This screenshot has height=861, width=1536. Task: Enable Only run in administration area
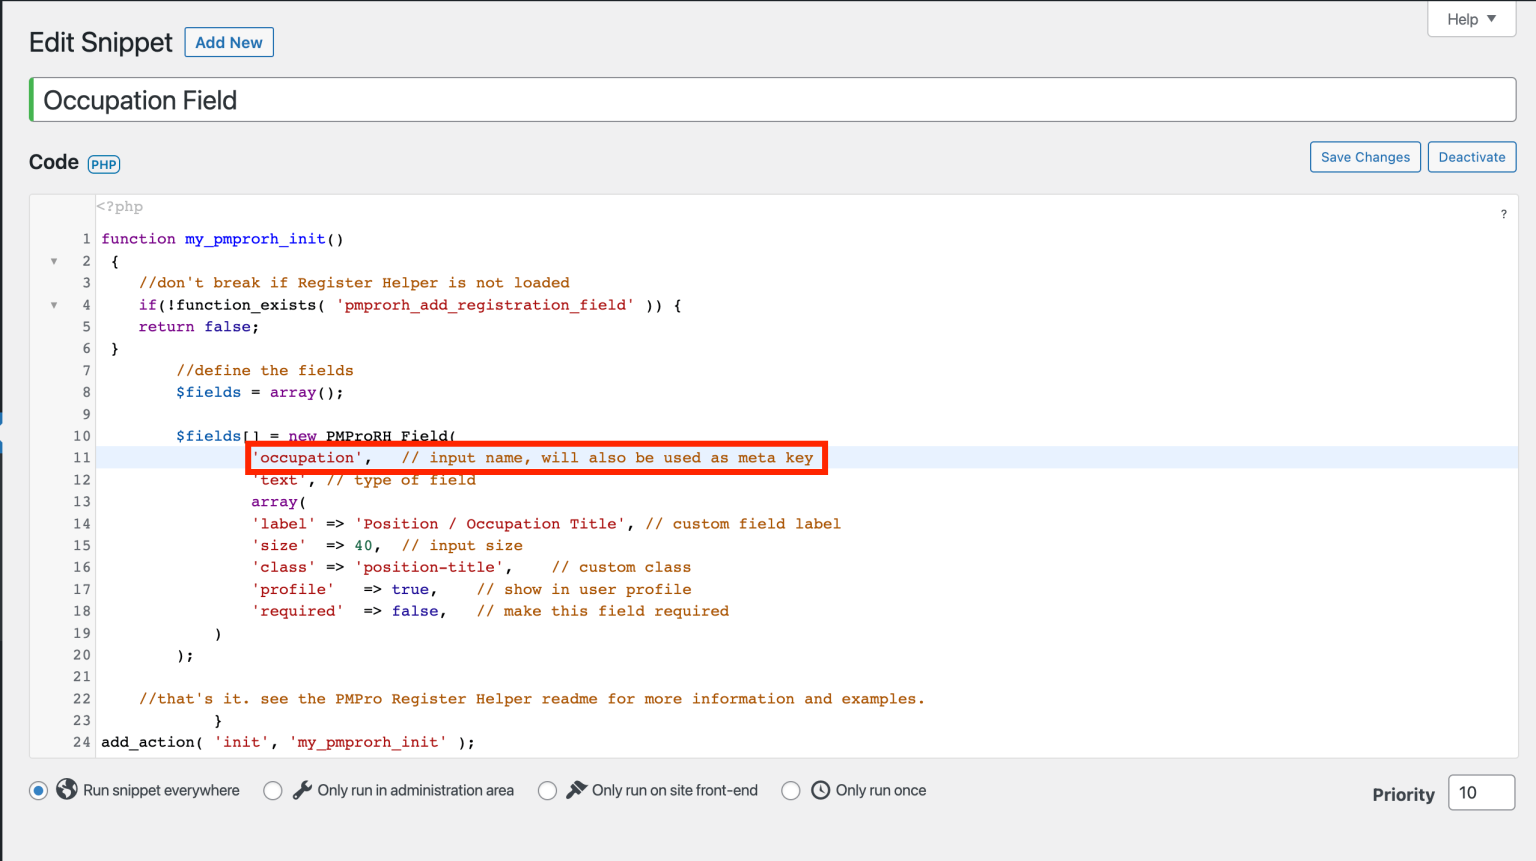[272, 789]
